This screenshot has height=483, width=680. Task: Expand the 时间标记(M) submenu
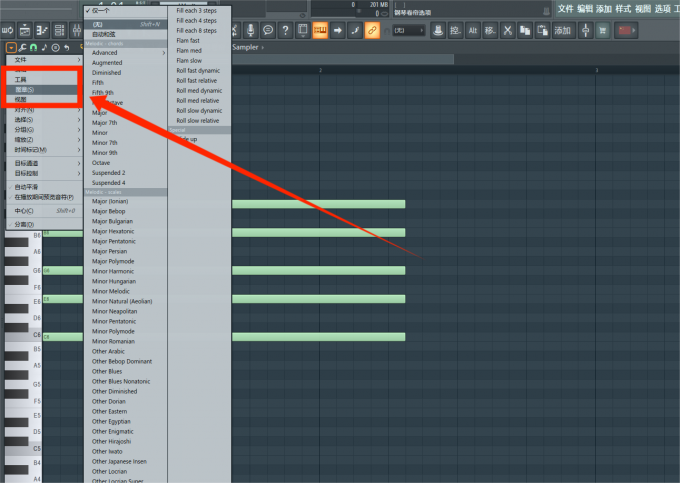[x=44, y=150]
